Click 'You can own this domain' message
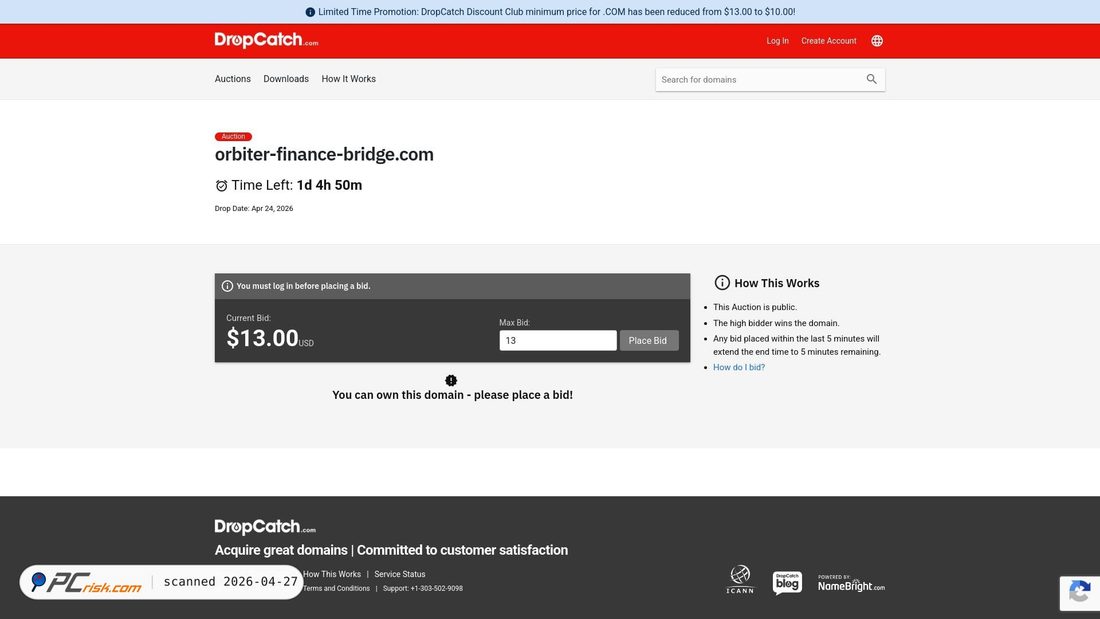Image resolution: width=1100 pixels, height=619 pixels. 452,395
